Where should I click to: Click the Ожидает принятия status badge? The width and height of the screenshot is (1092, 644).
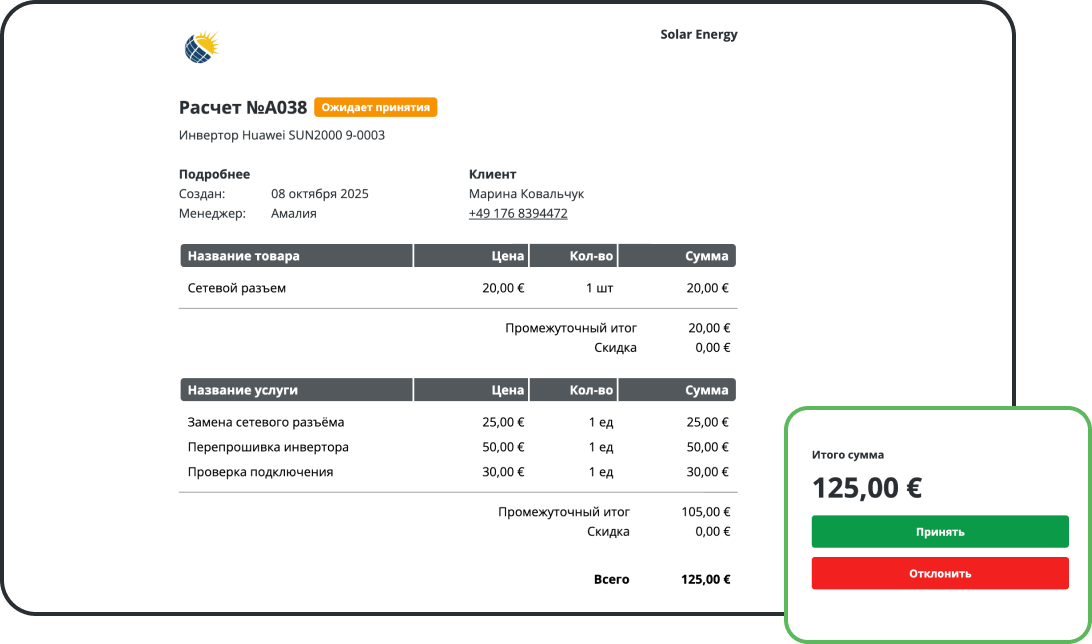375,107
